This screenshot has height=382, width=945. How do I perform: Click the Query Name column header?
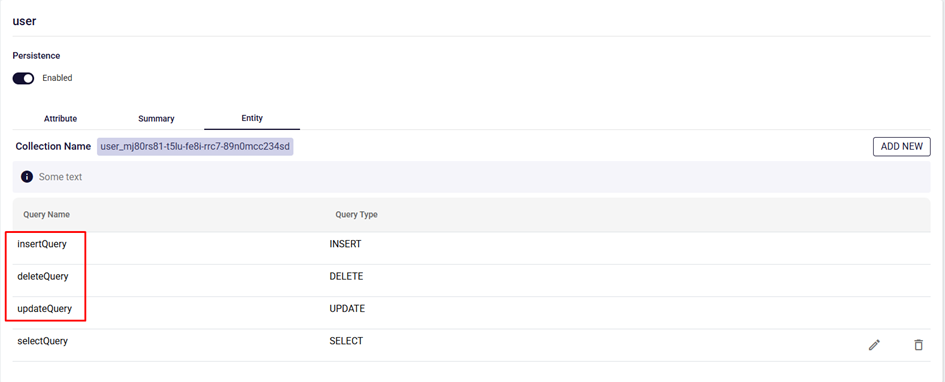[46, 214]
